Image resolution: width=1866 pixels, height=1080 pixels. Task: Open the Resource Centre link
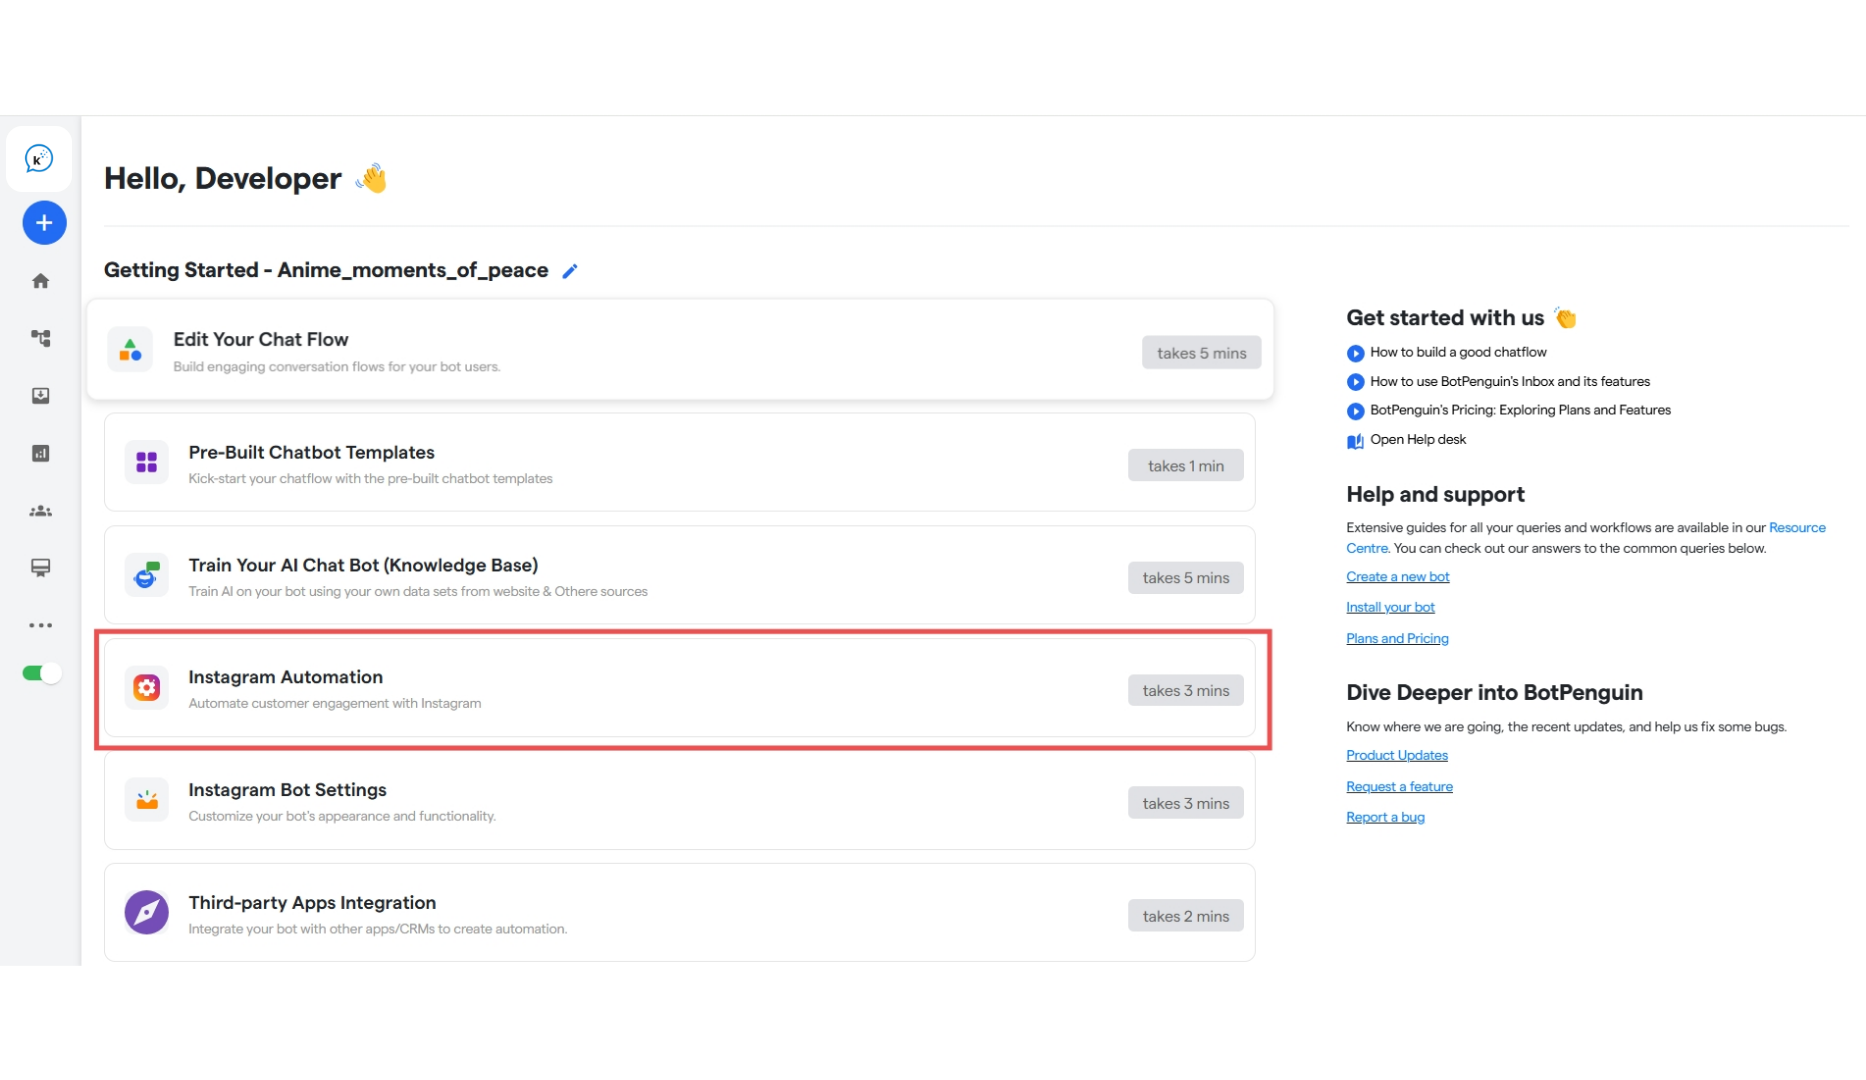click(x=1797, y=527)
